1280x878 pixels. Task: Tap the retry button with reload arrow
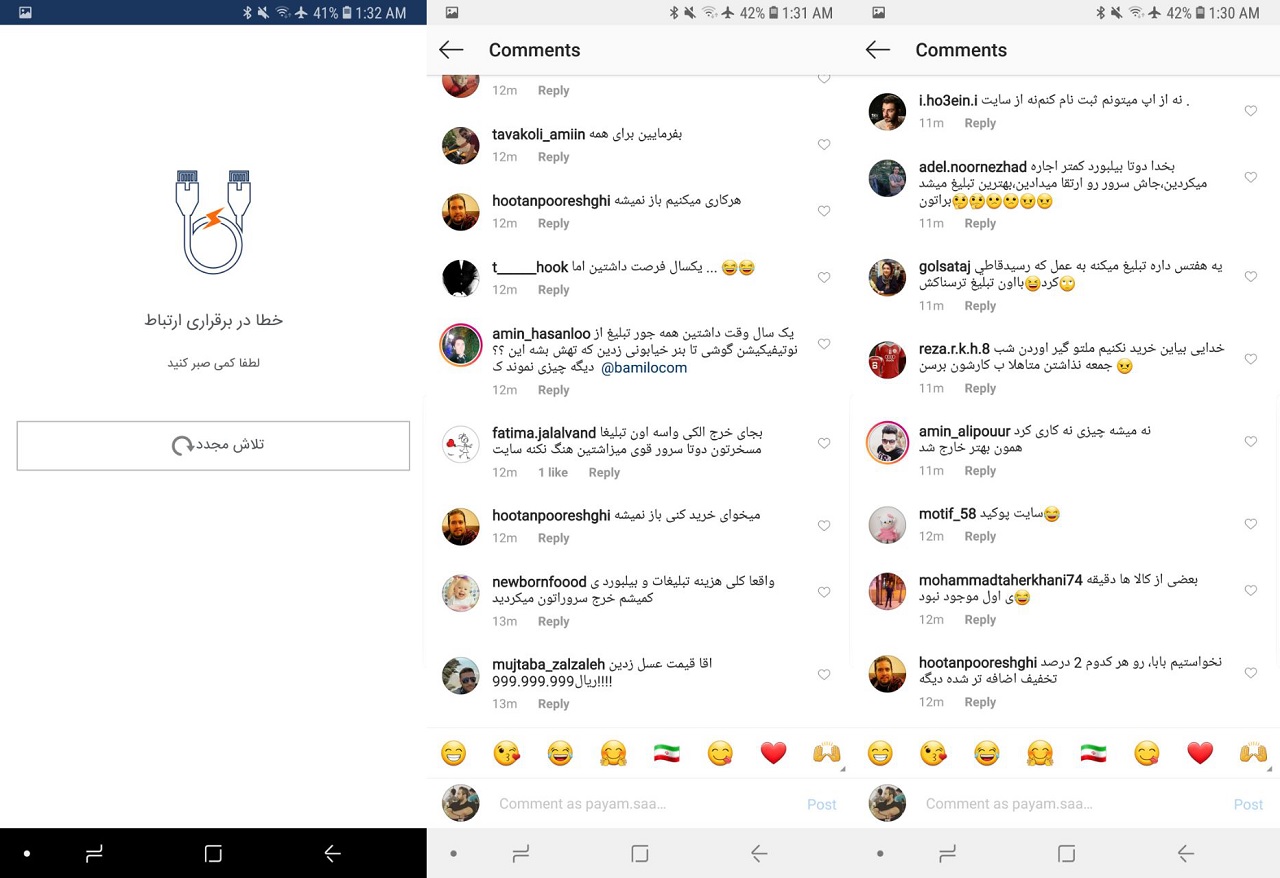[213, 445]
